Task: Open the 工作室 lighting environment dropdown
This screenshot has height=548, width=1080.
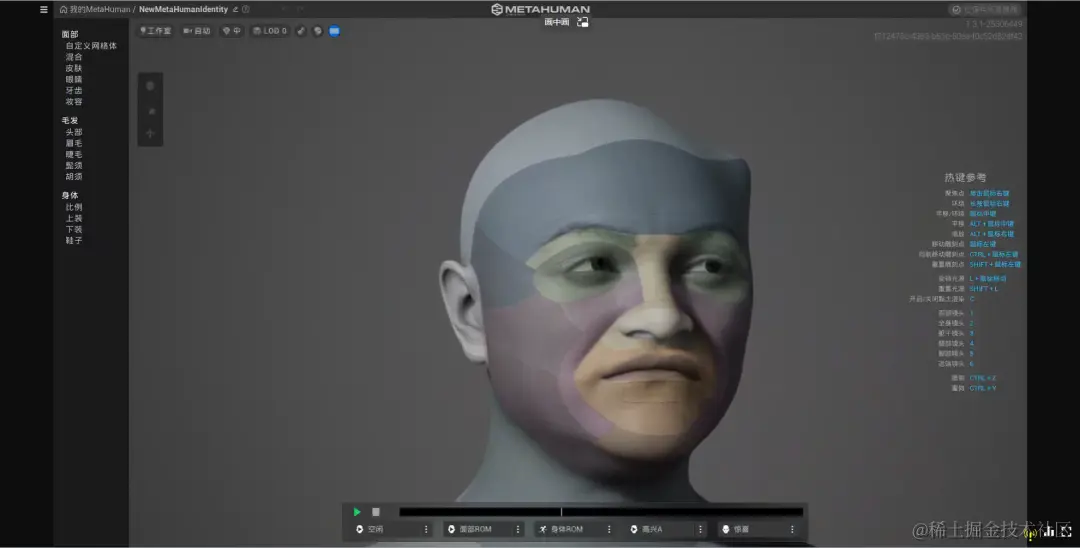Action: (155, 31)
